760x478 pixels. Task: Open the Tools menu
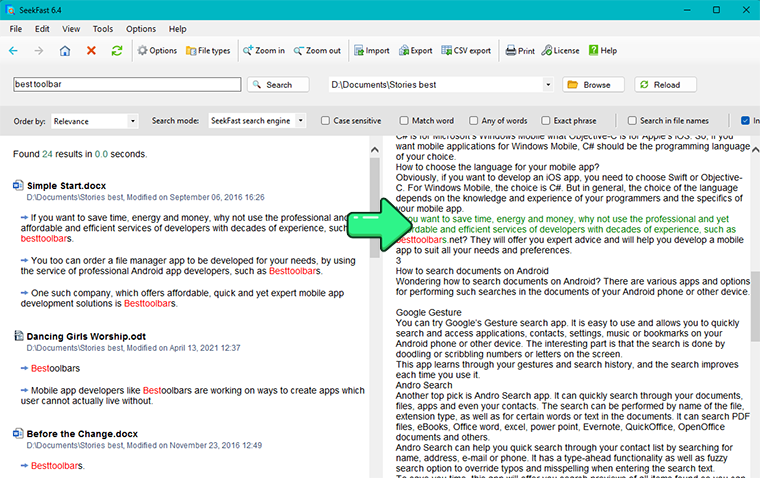[103, 29]
